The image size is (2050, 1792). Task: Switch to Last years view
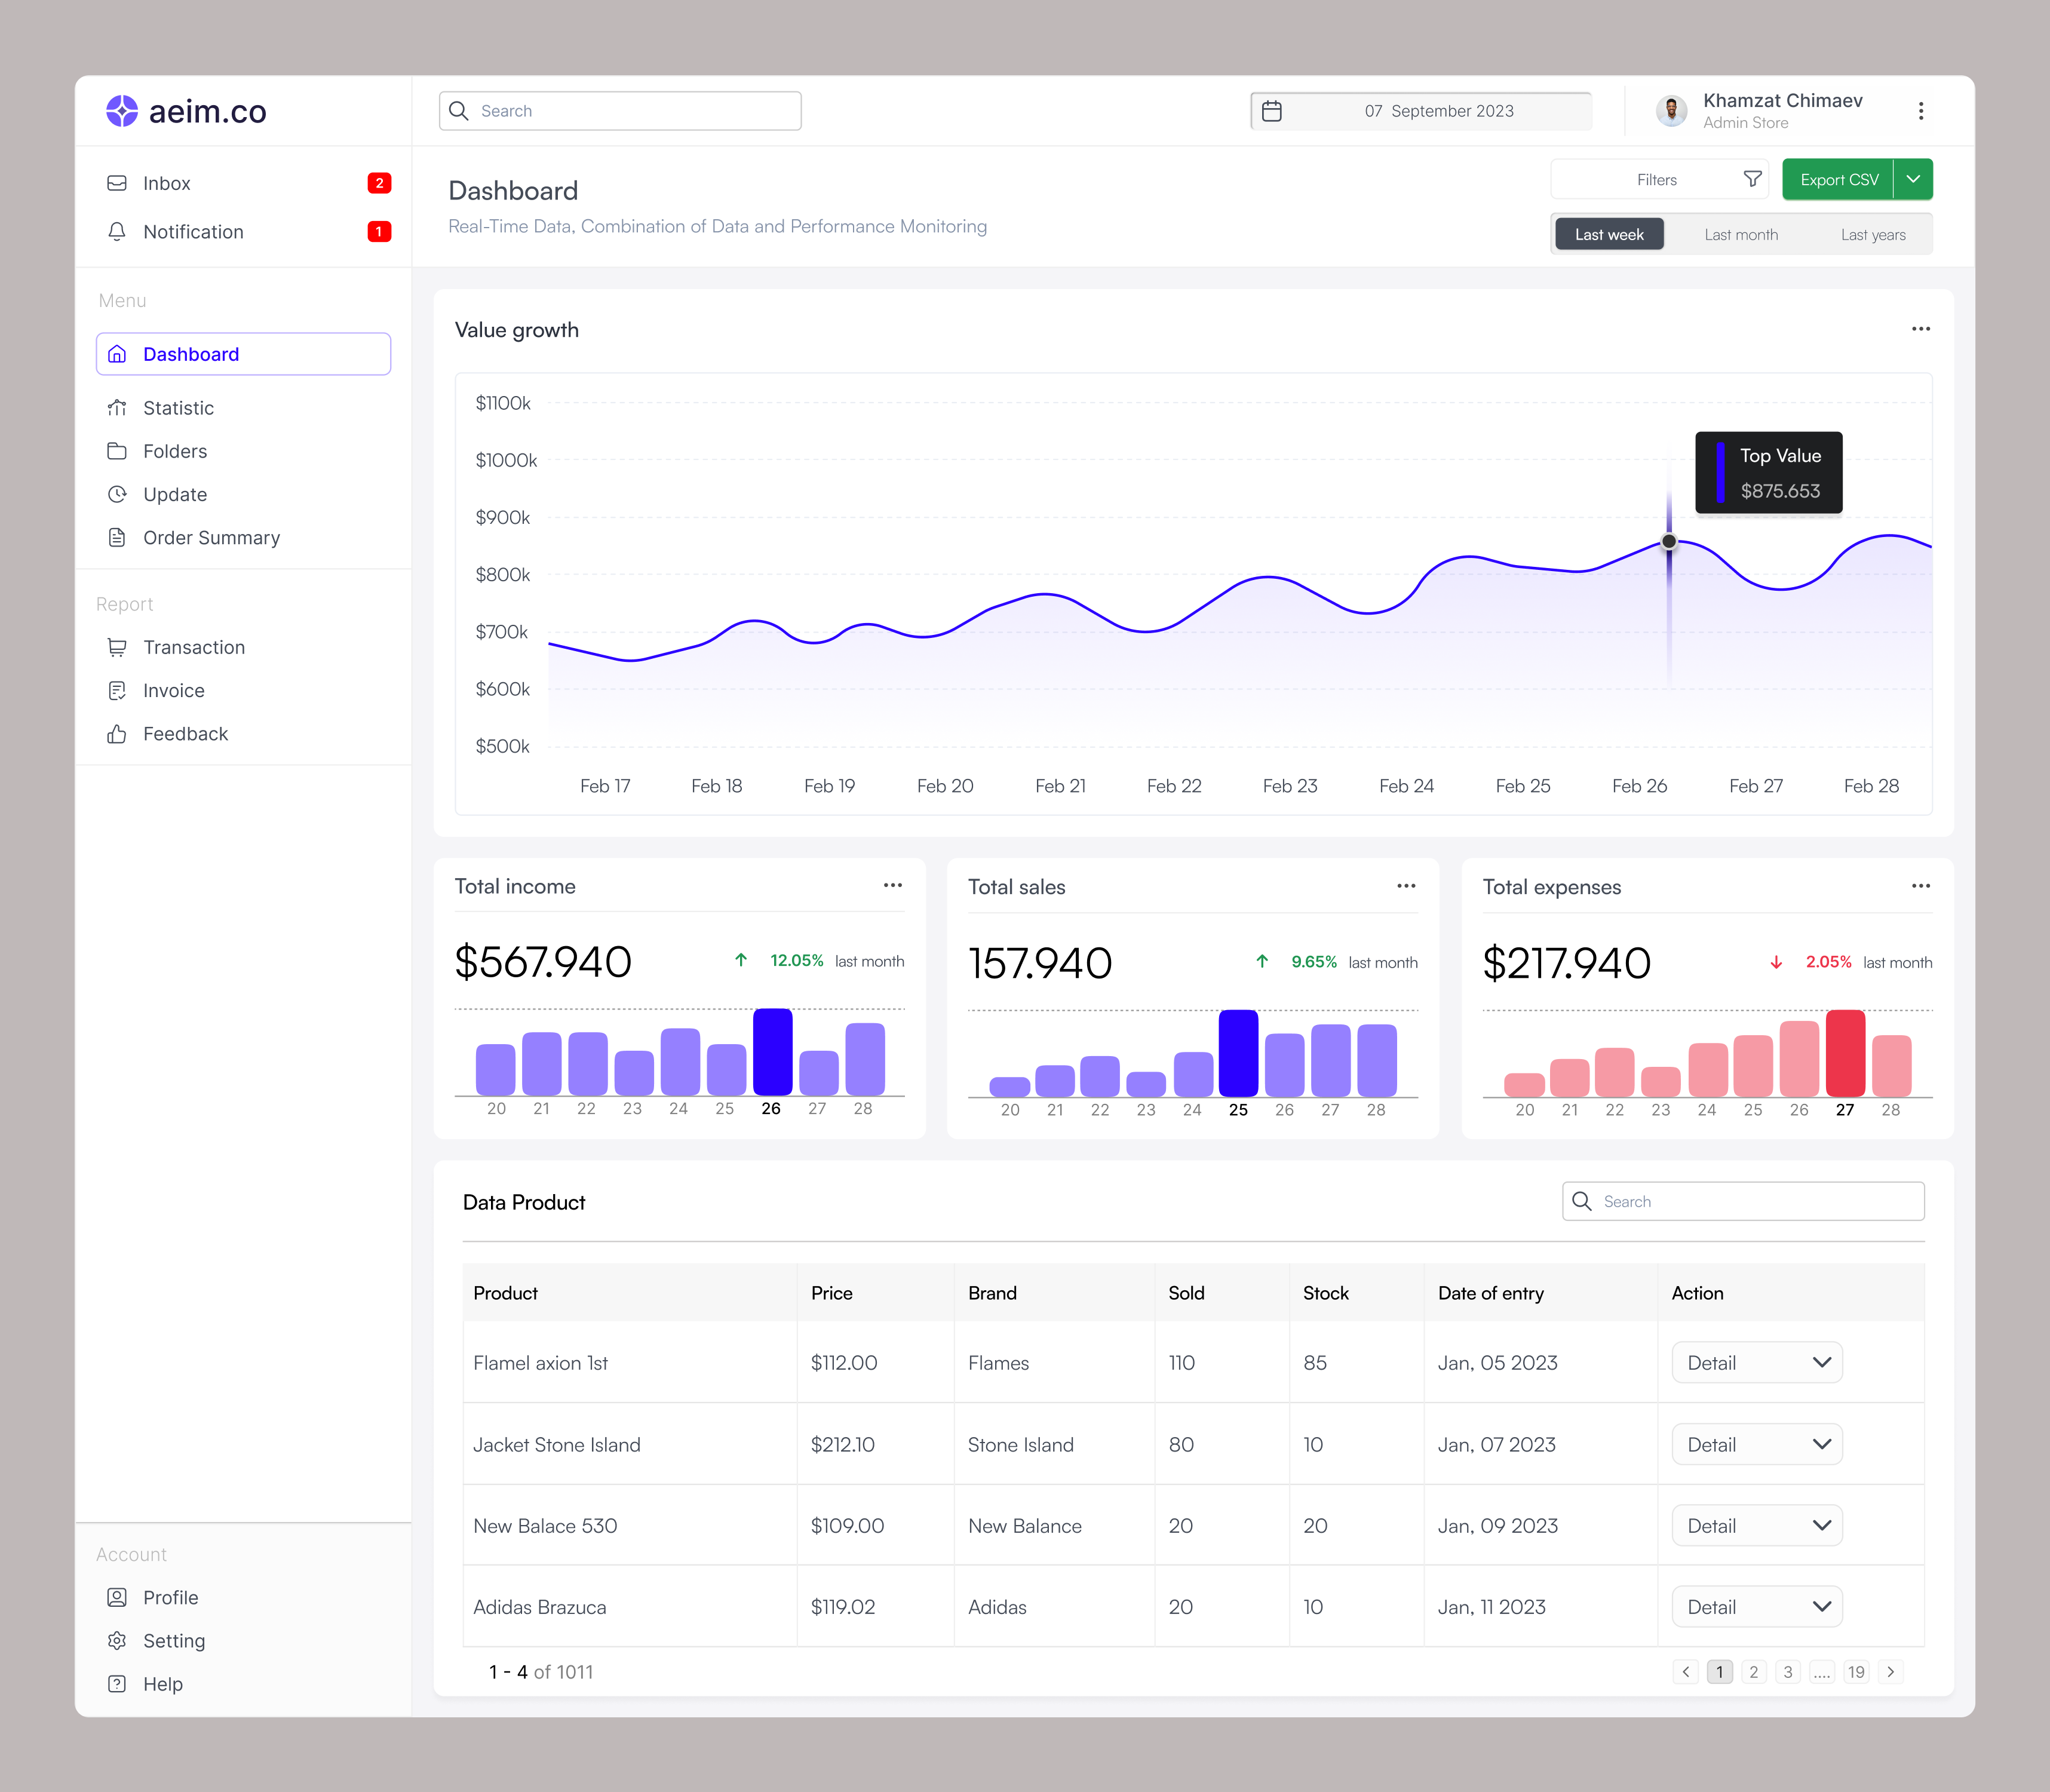point(1873,233)
